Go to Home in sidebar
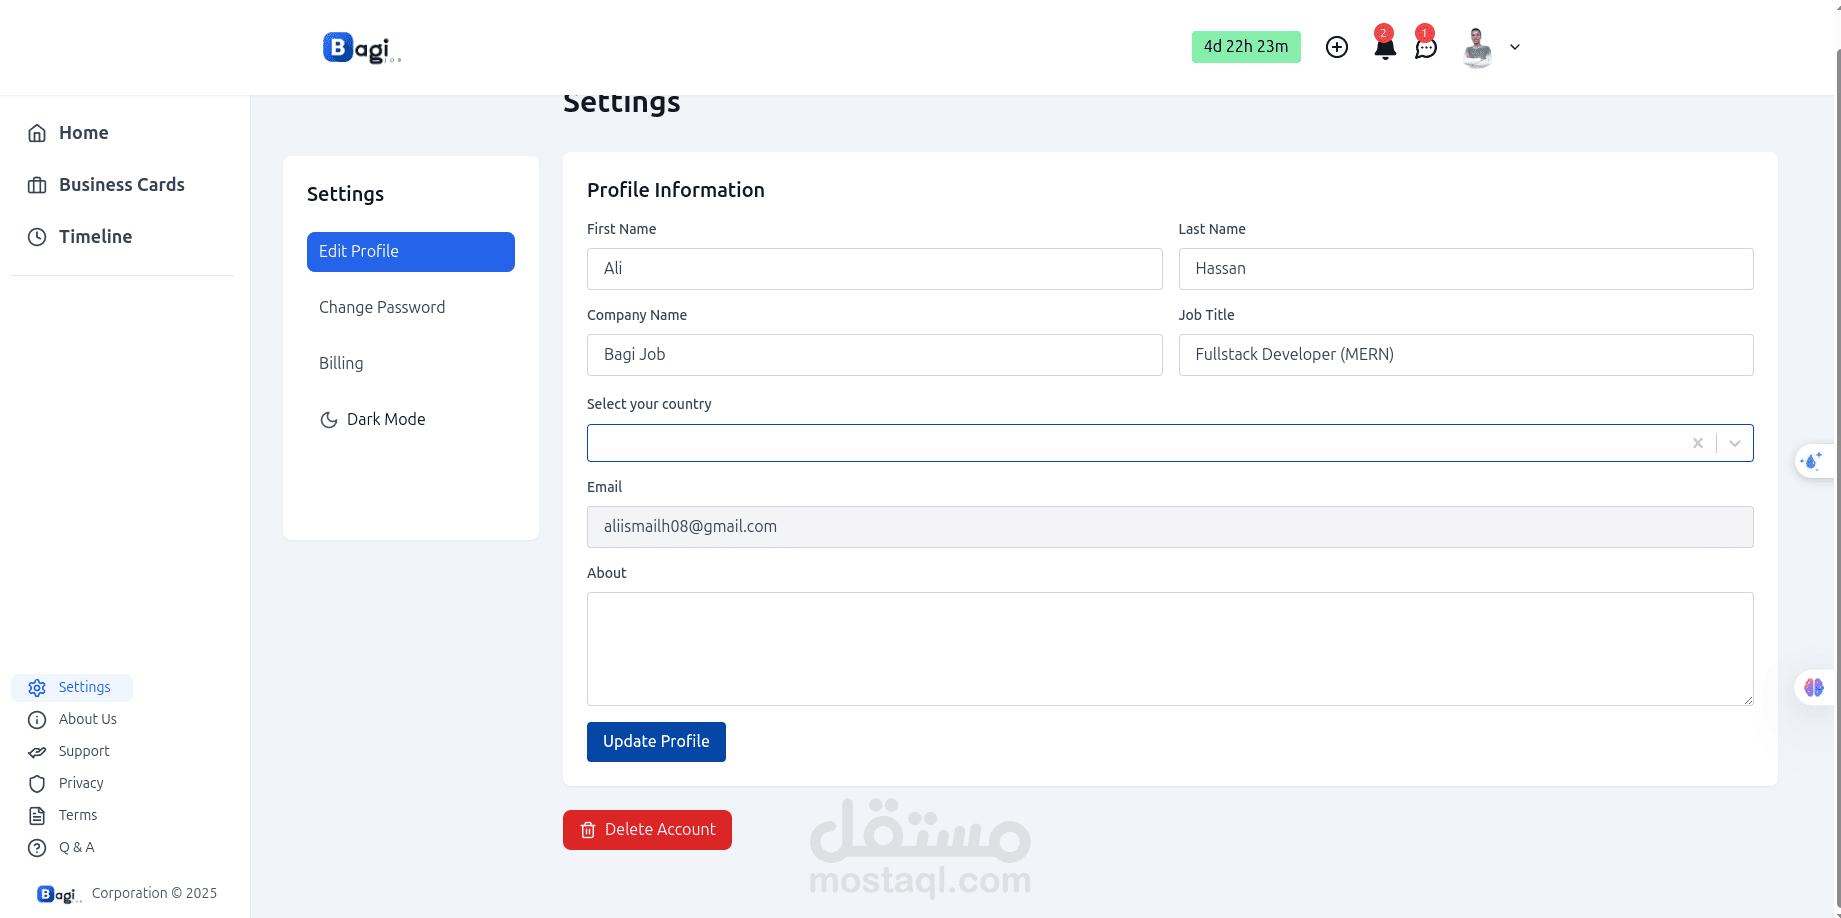1841x918 pixels. (x=83, y=133)
